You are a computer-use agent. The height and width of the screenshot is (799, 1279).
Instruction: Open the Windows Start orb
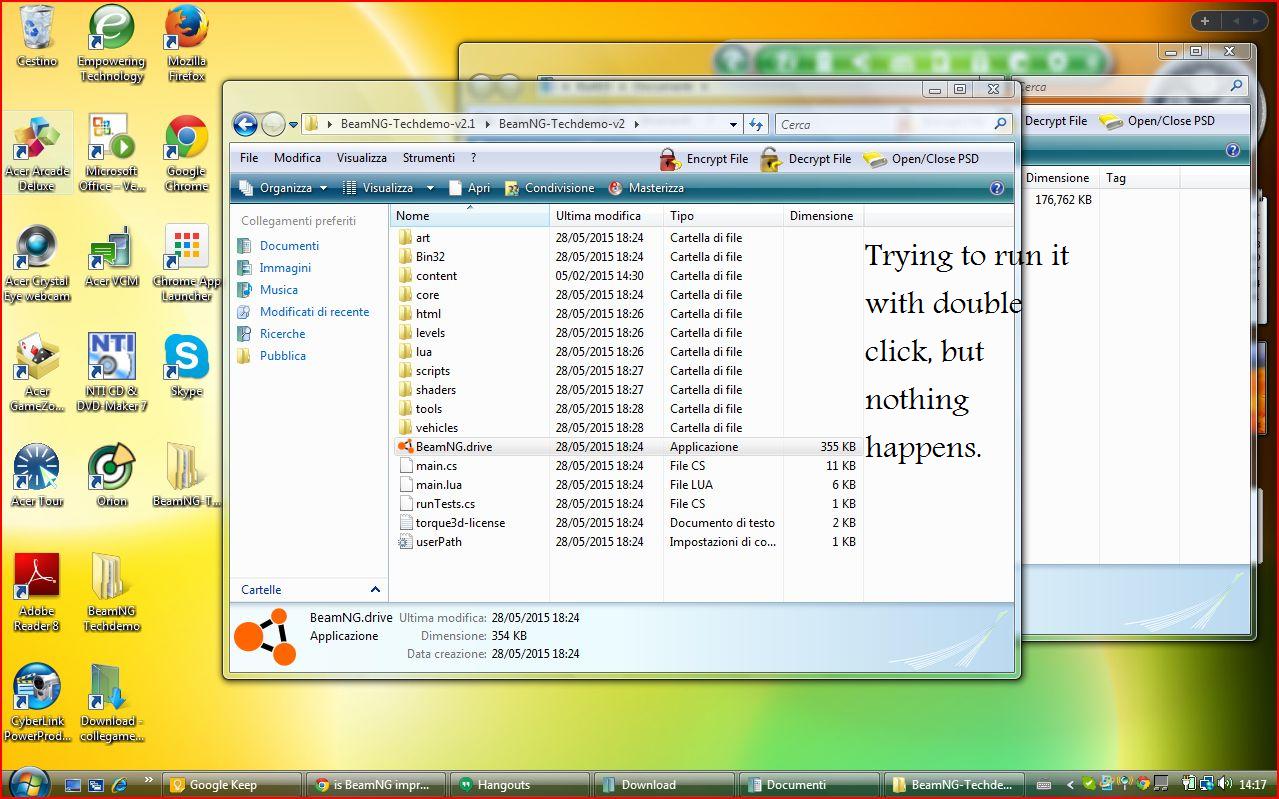tap(27, 783)
